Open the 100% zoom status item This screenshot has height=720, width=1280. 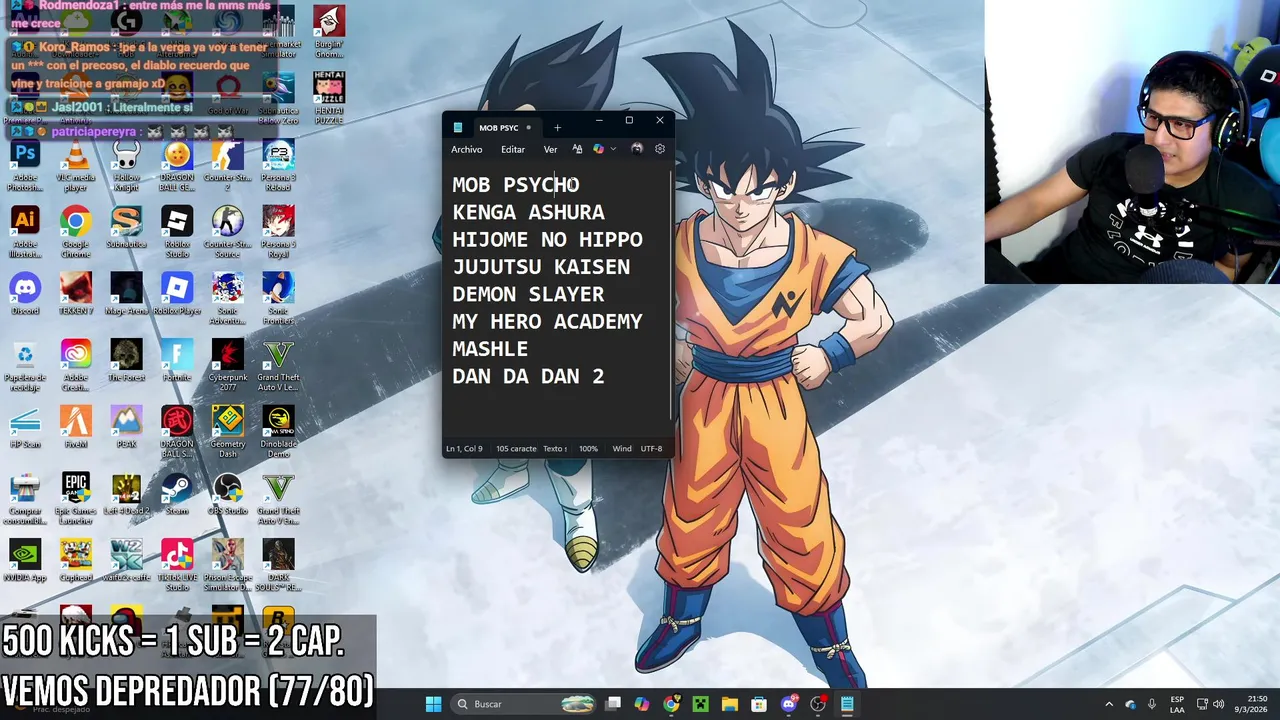click(x=588, y=449)
